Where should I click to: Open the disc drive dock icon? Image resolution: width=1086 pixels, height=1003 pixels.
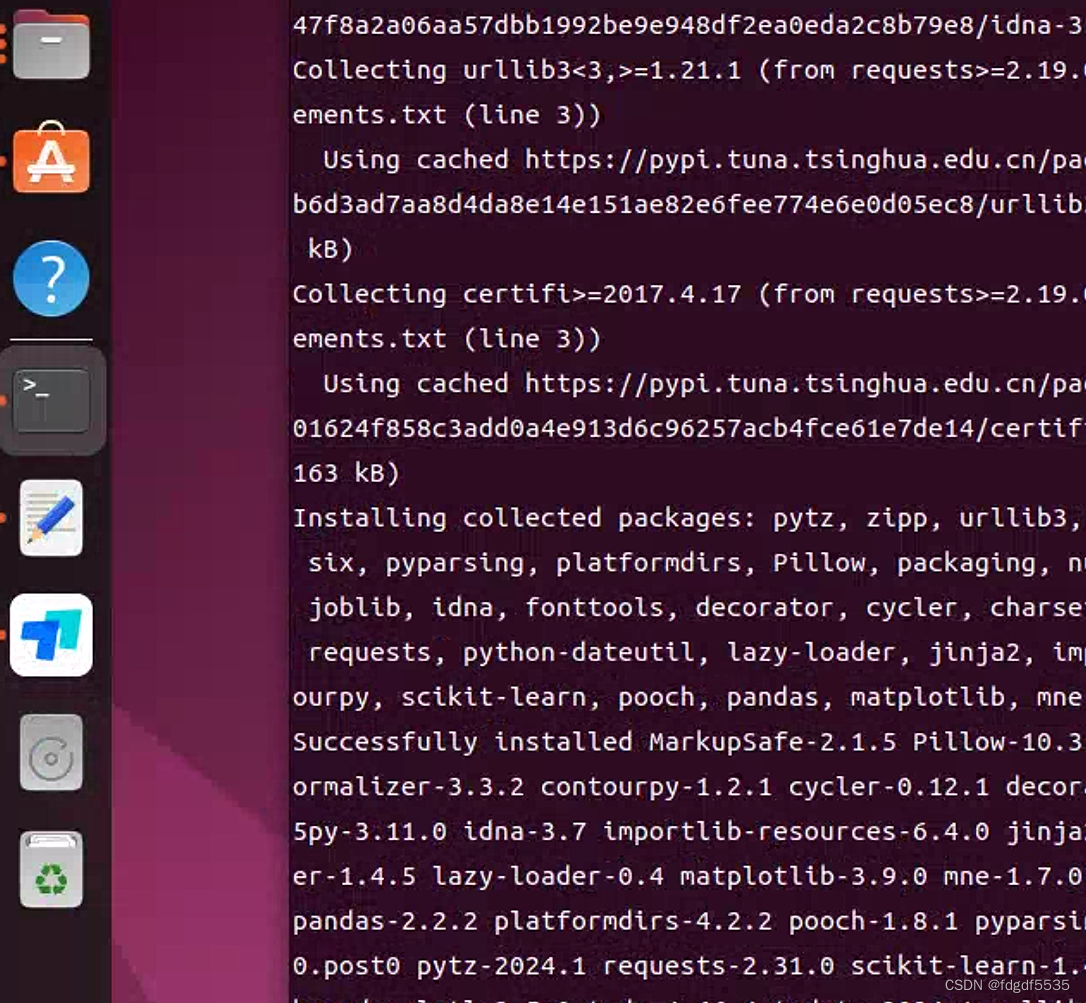(51, 753)
